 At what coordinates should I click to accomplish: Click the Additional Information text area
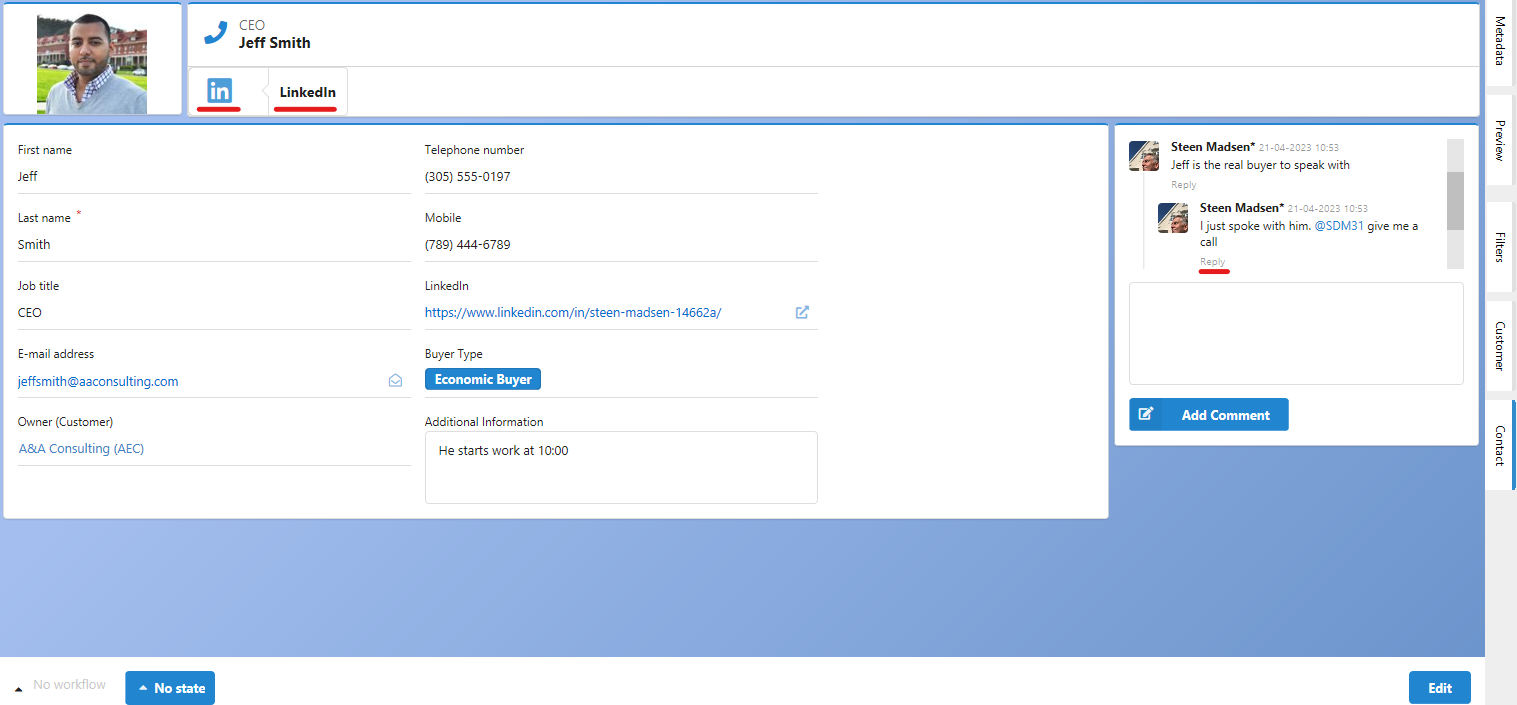point(621,467)
